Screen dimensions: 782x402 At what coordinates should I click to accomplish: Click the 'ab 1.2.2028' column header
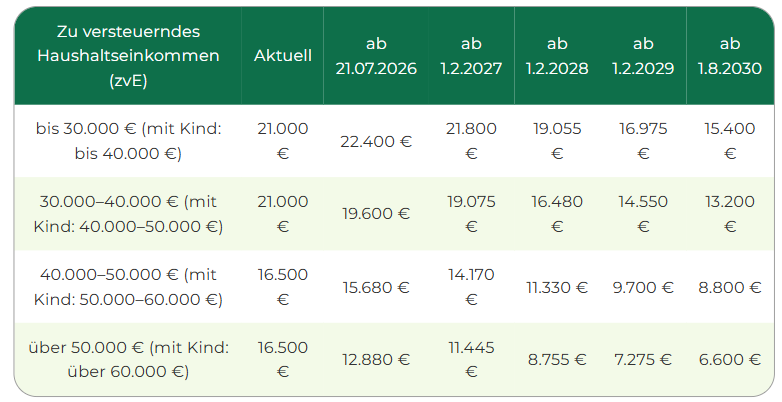coord(557,56)
